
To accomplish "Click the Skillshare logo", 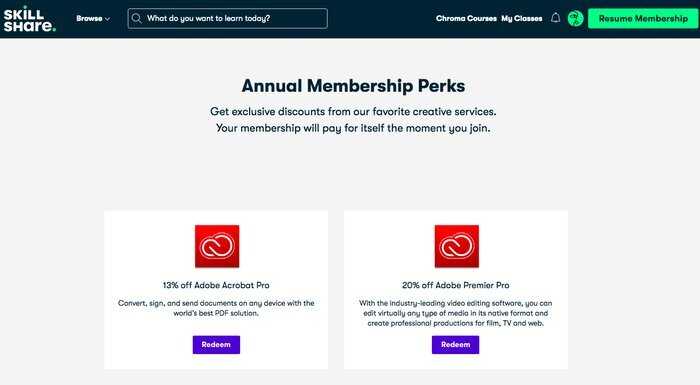I will [x=29, y=19].
